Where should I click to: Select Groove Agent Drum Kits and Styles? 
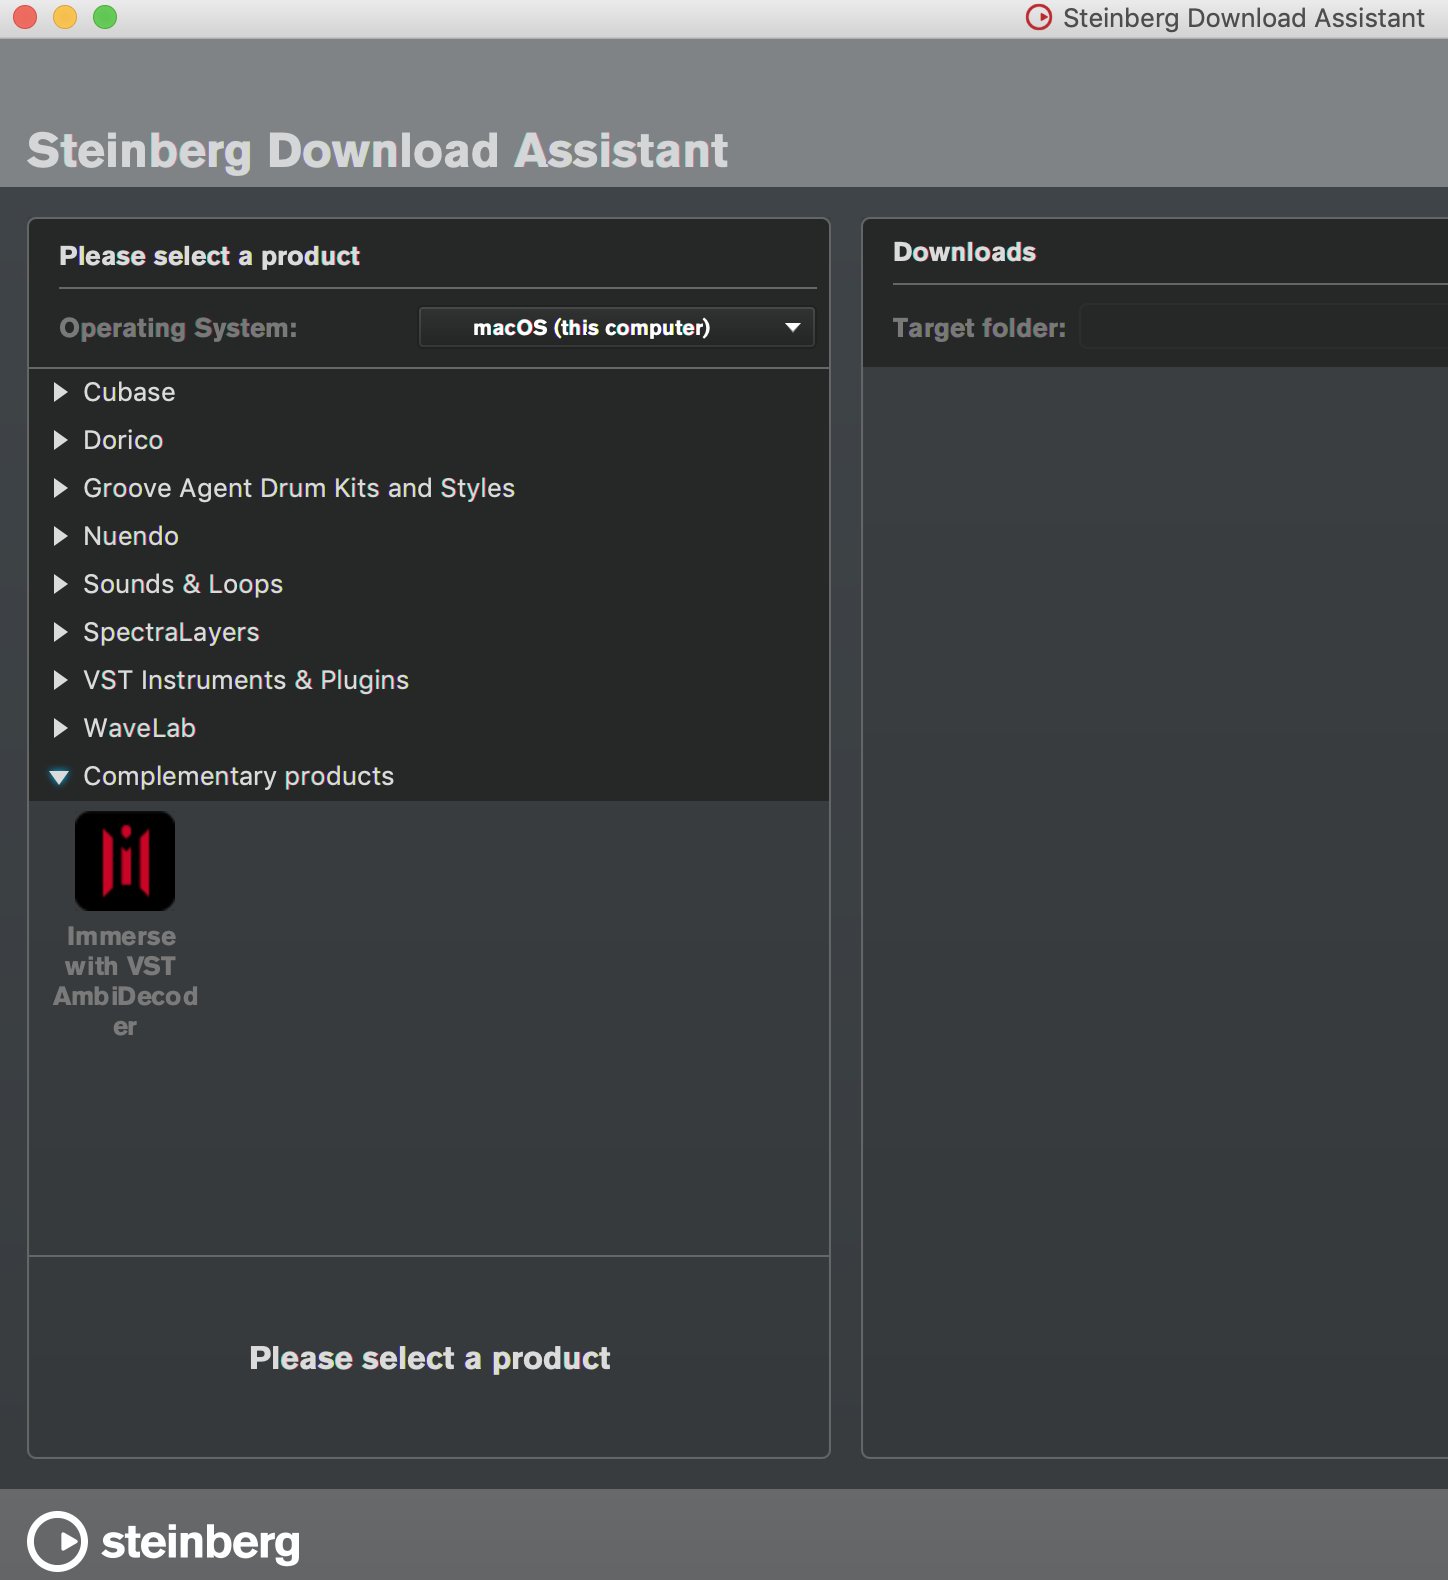pos(429,488)
